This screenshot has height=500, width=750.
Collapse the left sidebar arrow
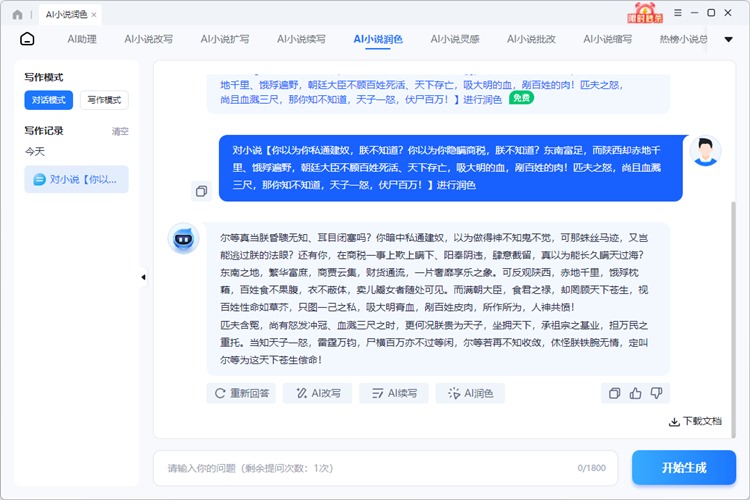click(143, 277)
